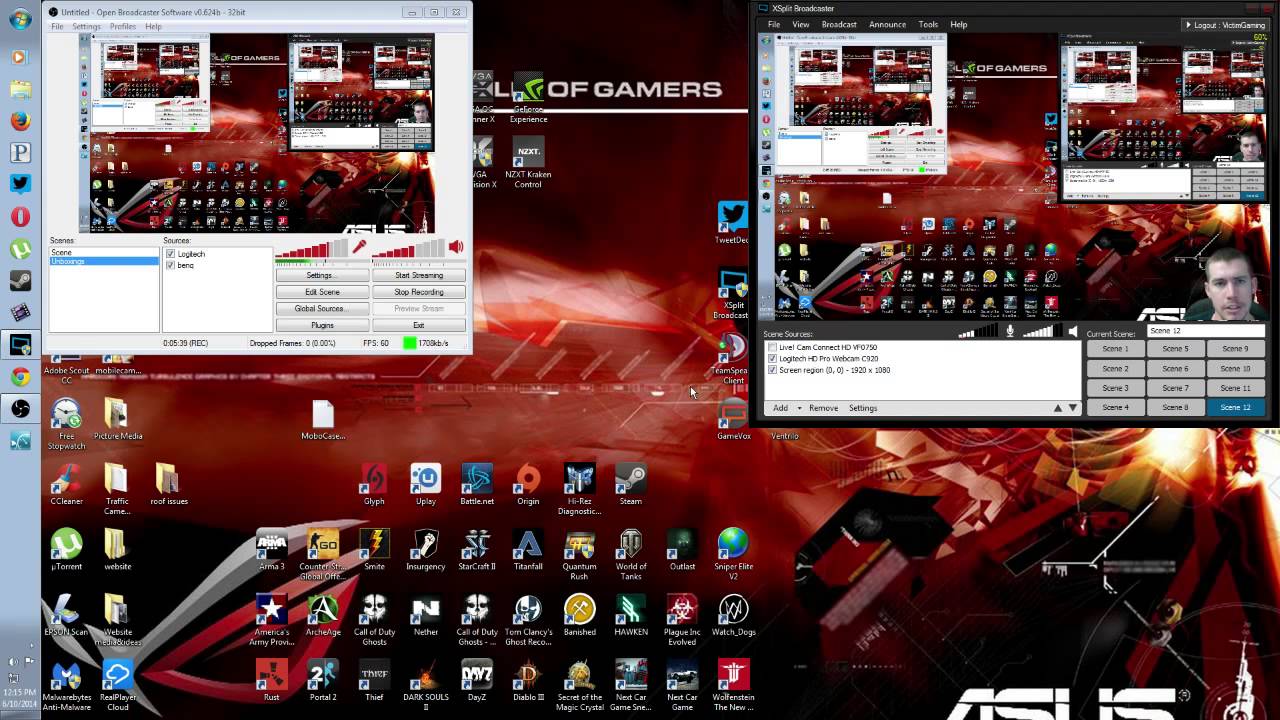1280x720 pixels.
Task: Switch to Scene 1 in XSplit
Action: pyautogui.click(x=1115, y=349)
